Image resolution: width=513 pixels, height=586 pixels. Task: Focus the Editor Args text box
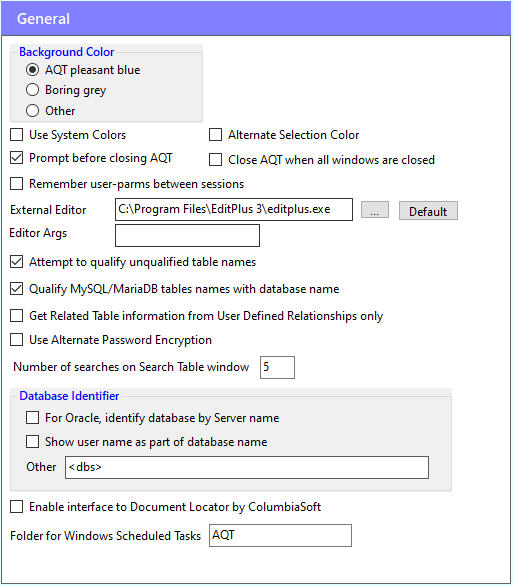[x=187, y=235]
